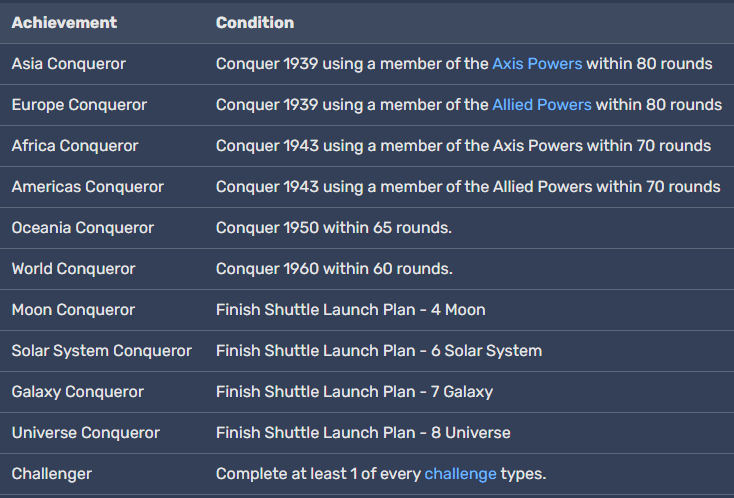The image size is (734, 498).
Task: Click 'Finish Shuttle Launch Plan - 8 Universe' text
Action: (363, 433)
